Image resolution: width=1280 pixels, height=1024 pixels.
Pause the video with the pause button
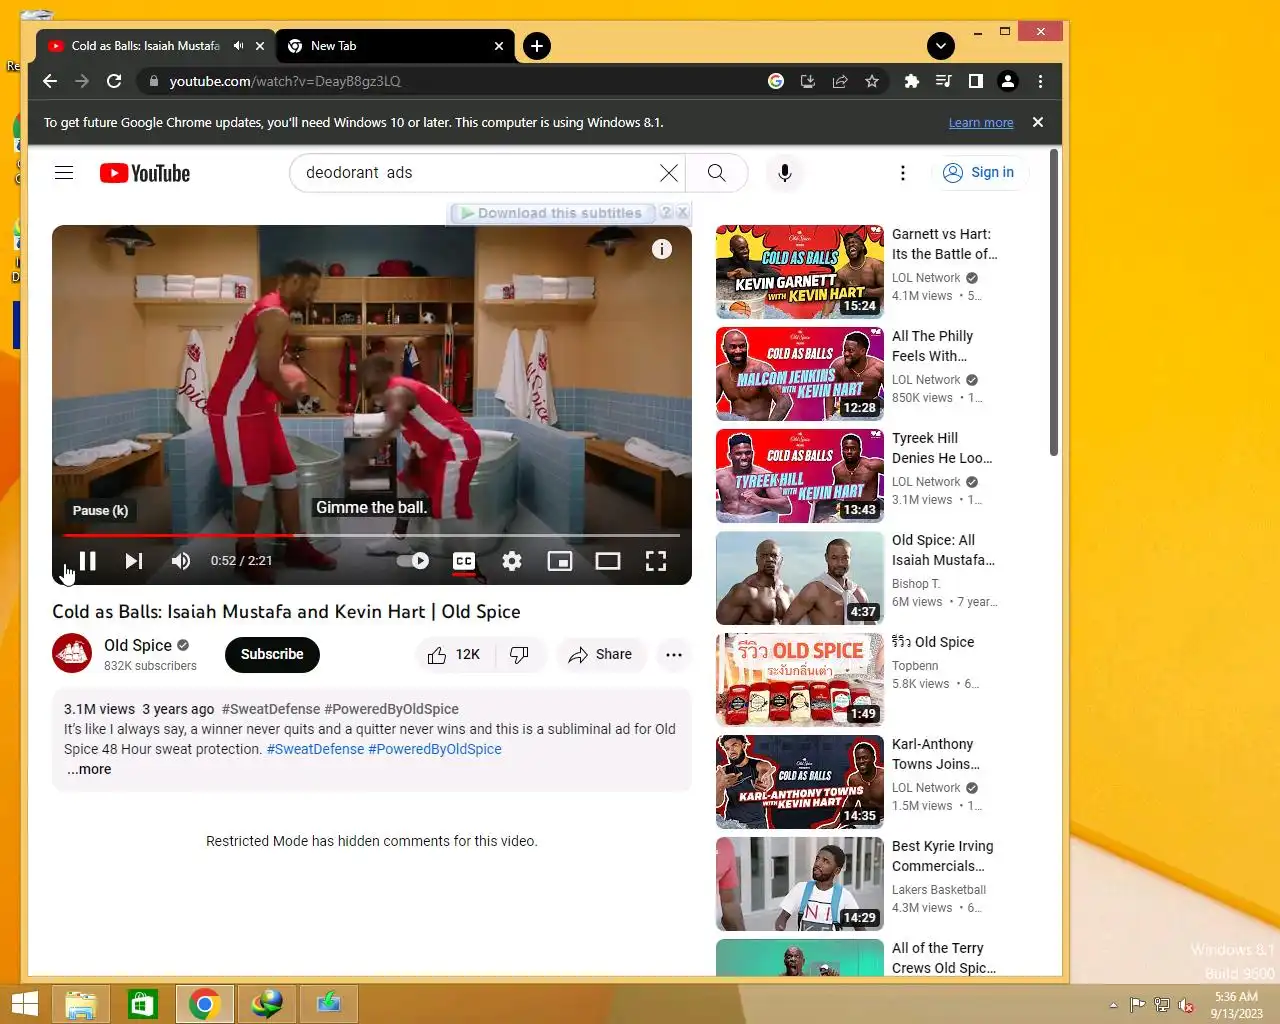pyautogui.click(x=87, y=561)
